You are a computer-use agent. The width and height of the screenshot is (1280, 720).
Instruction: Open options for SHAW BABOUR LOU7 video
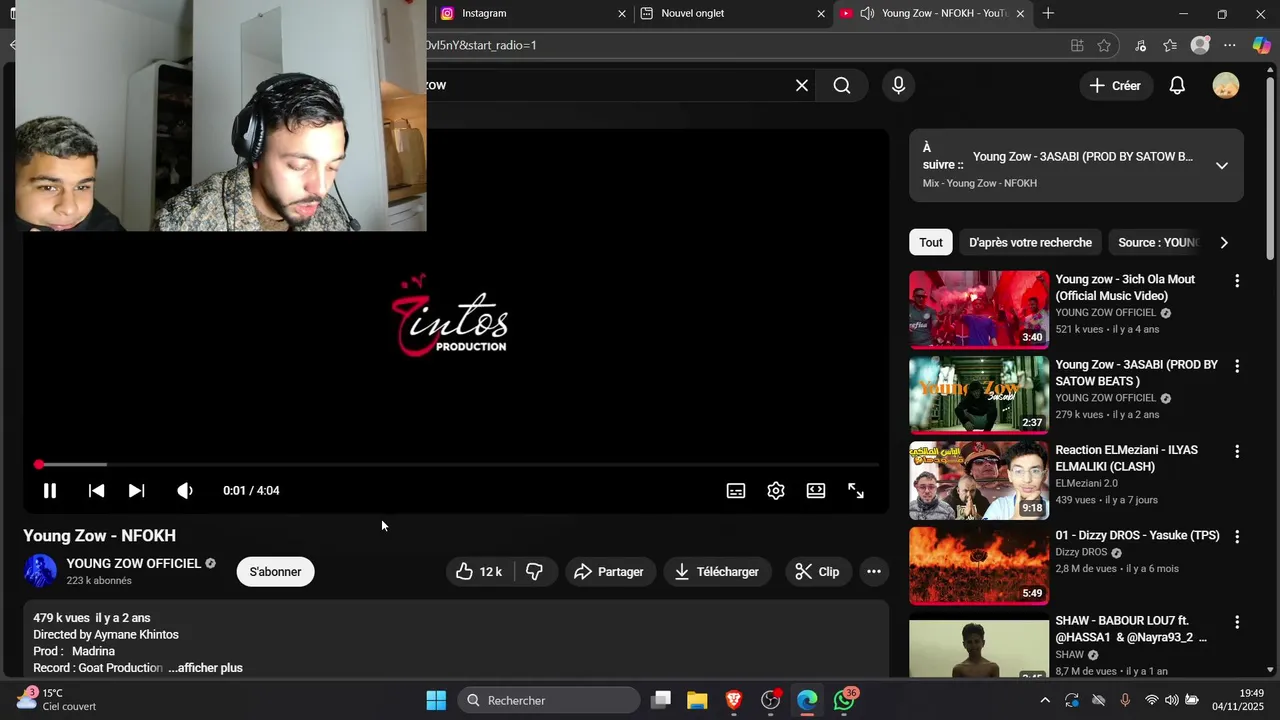(x=1237, y=622)
